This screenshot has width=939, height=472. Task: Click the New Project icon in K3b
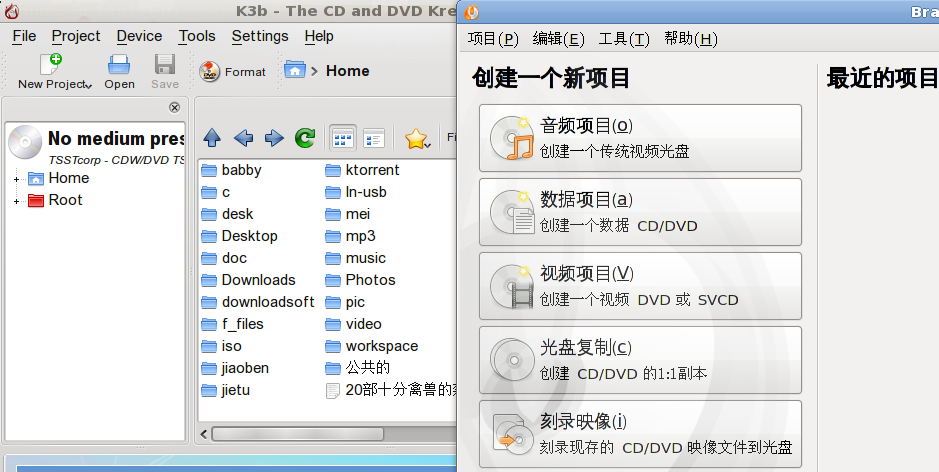[x=51, y=65]
